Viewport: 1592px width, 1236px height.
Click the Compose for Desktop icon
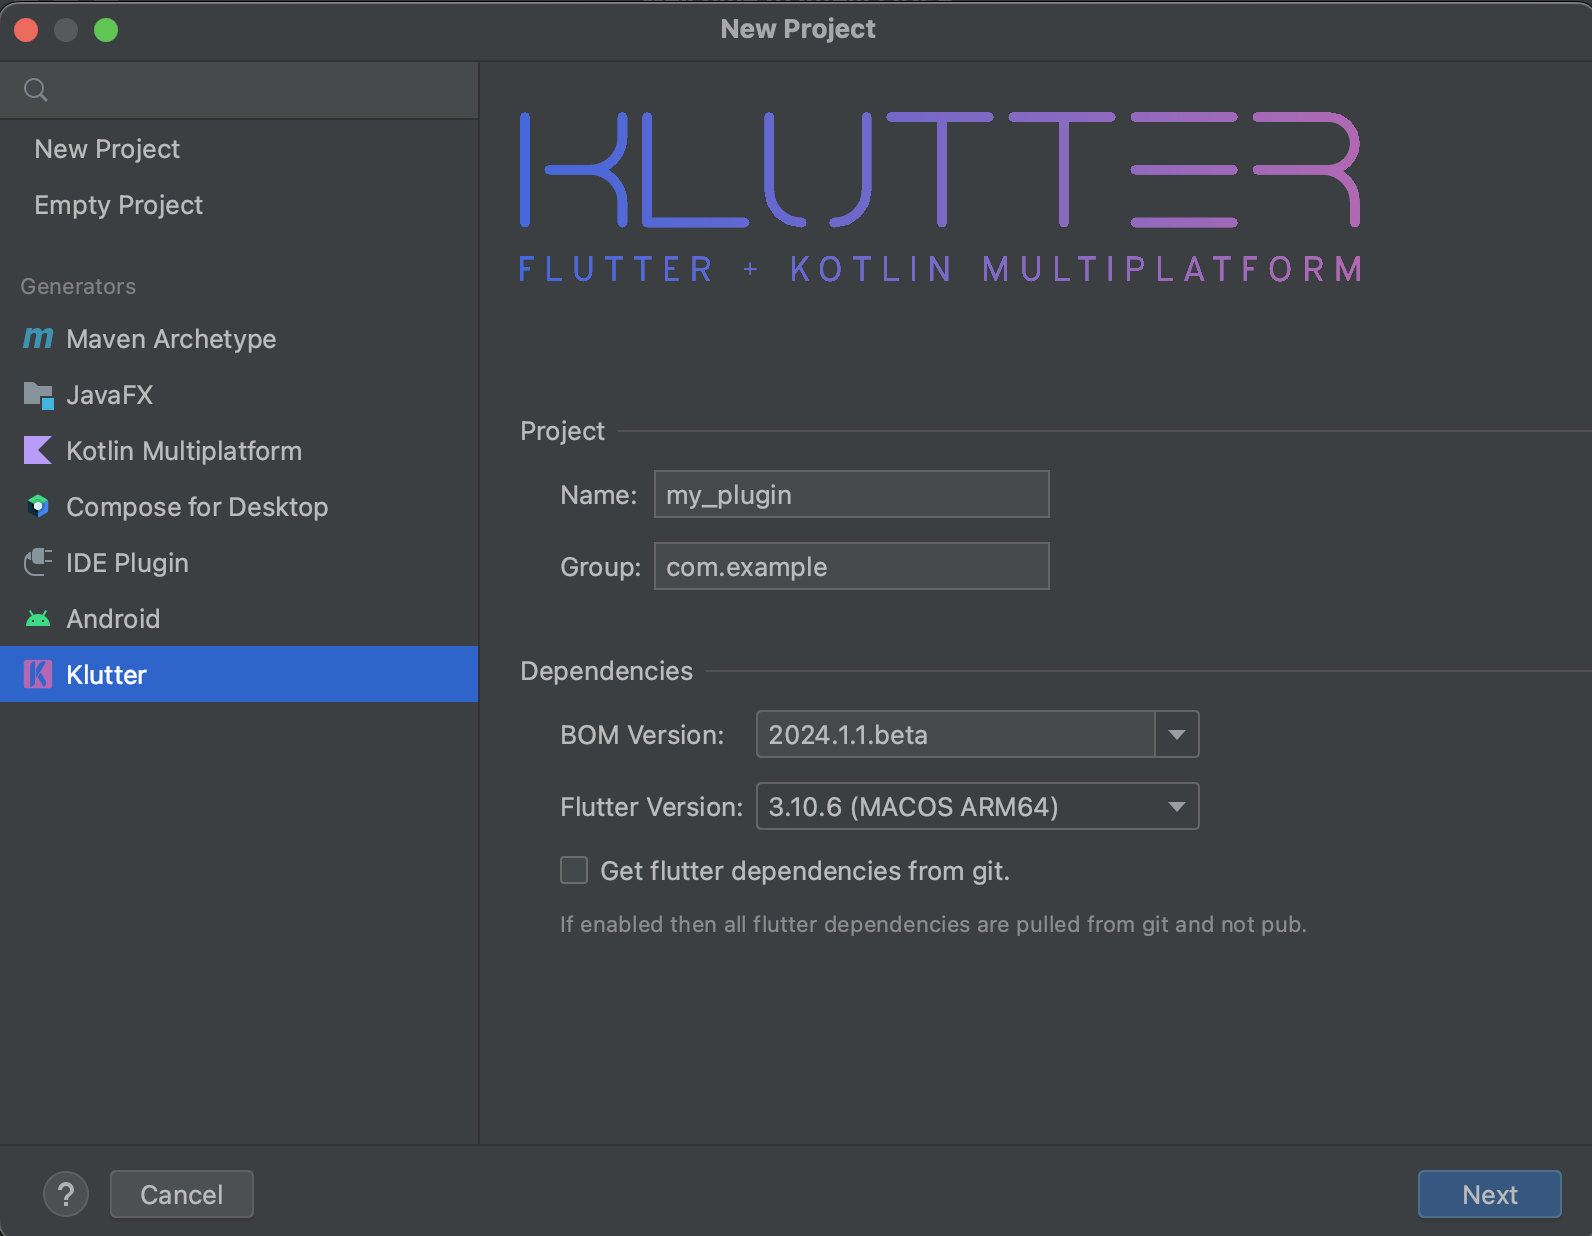point(38,507)
